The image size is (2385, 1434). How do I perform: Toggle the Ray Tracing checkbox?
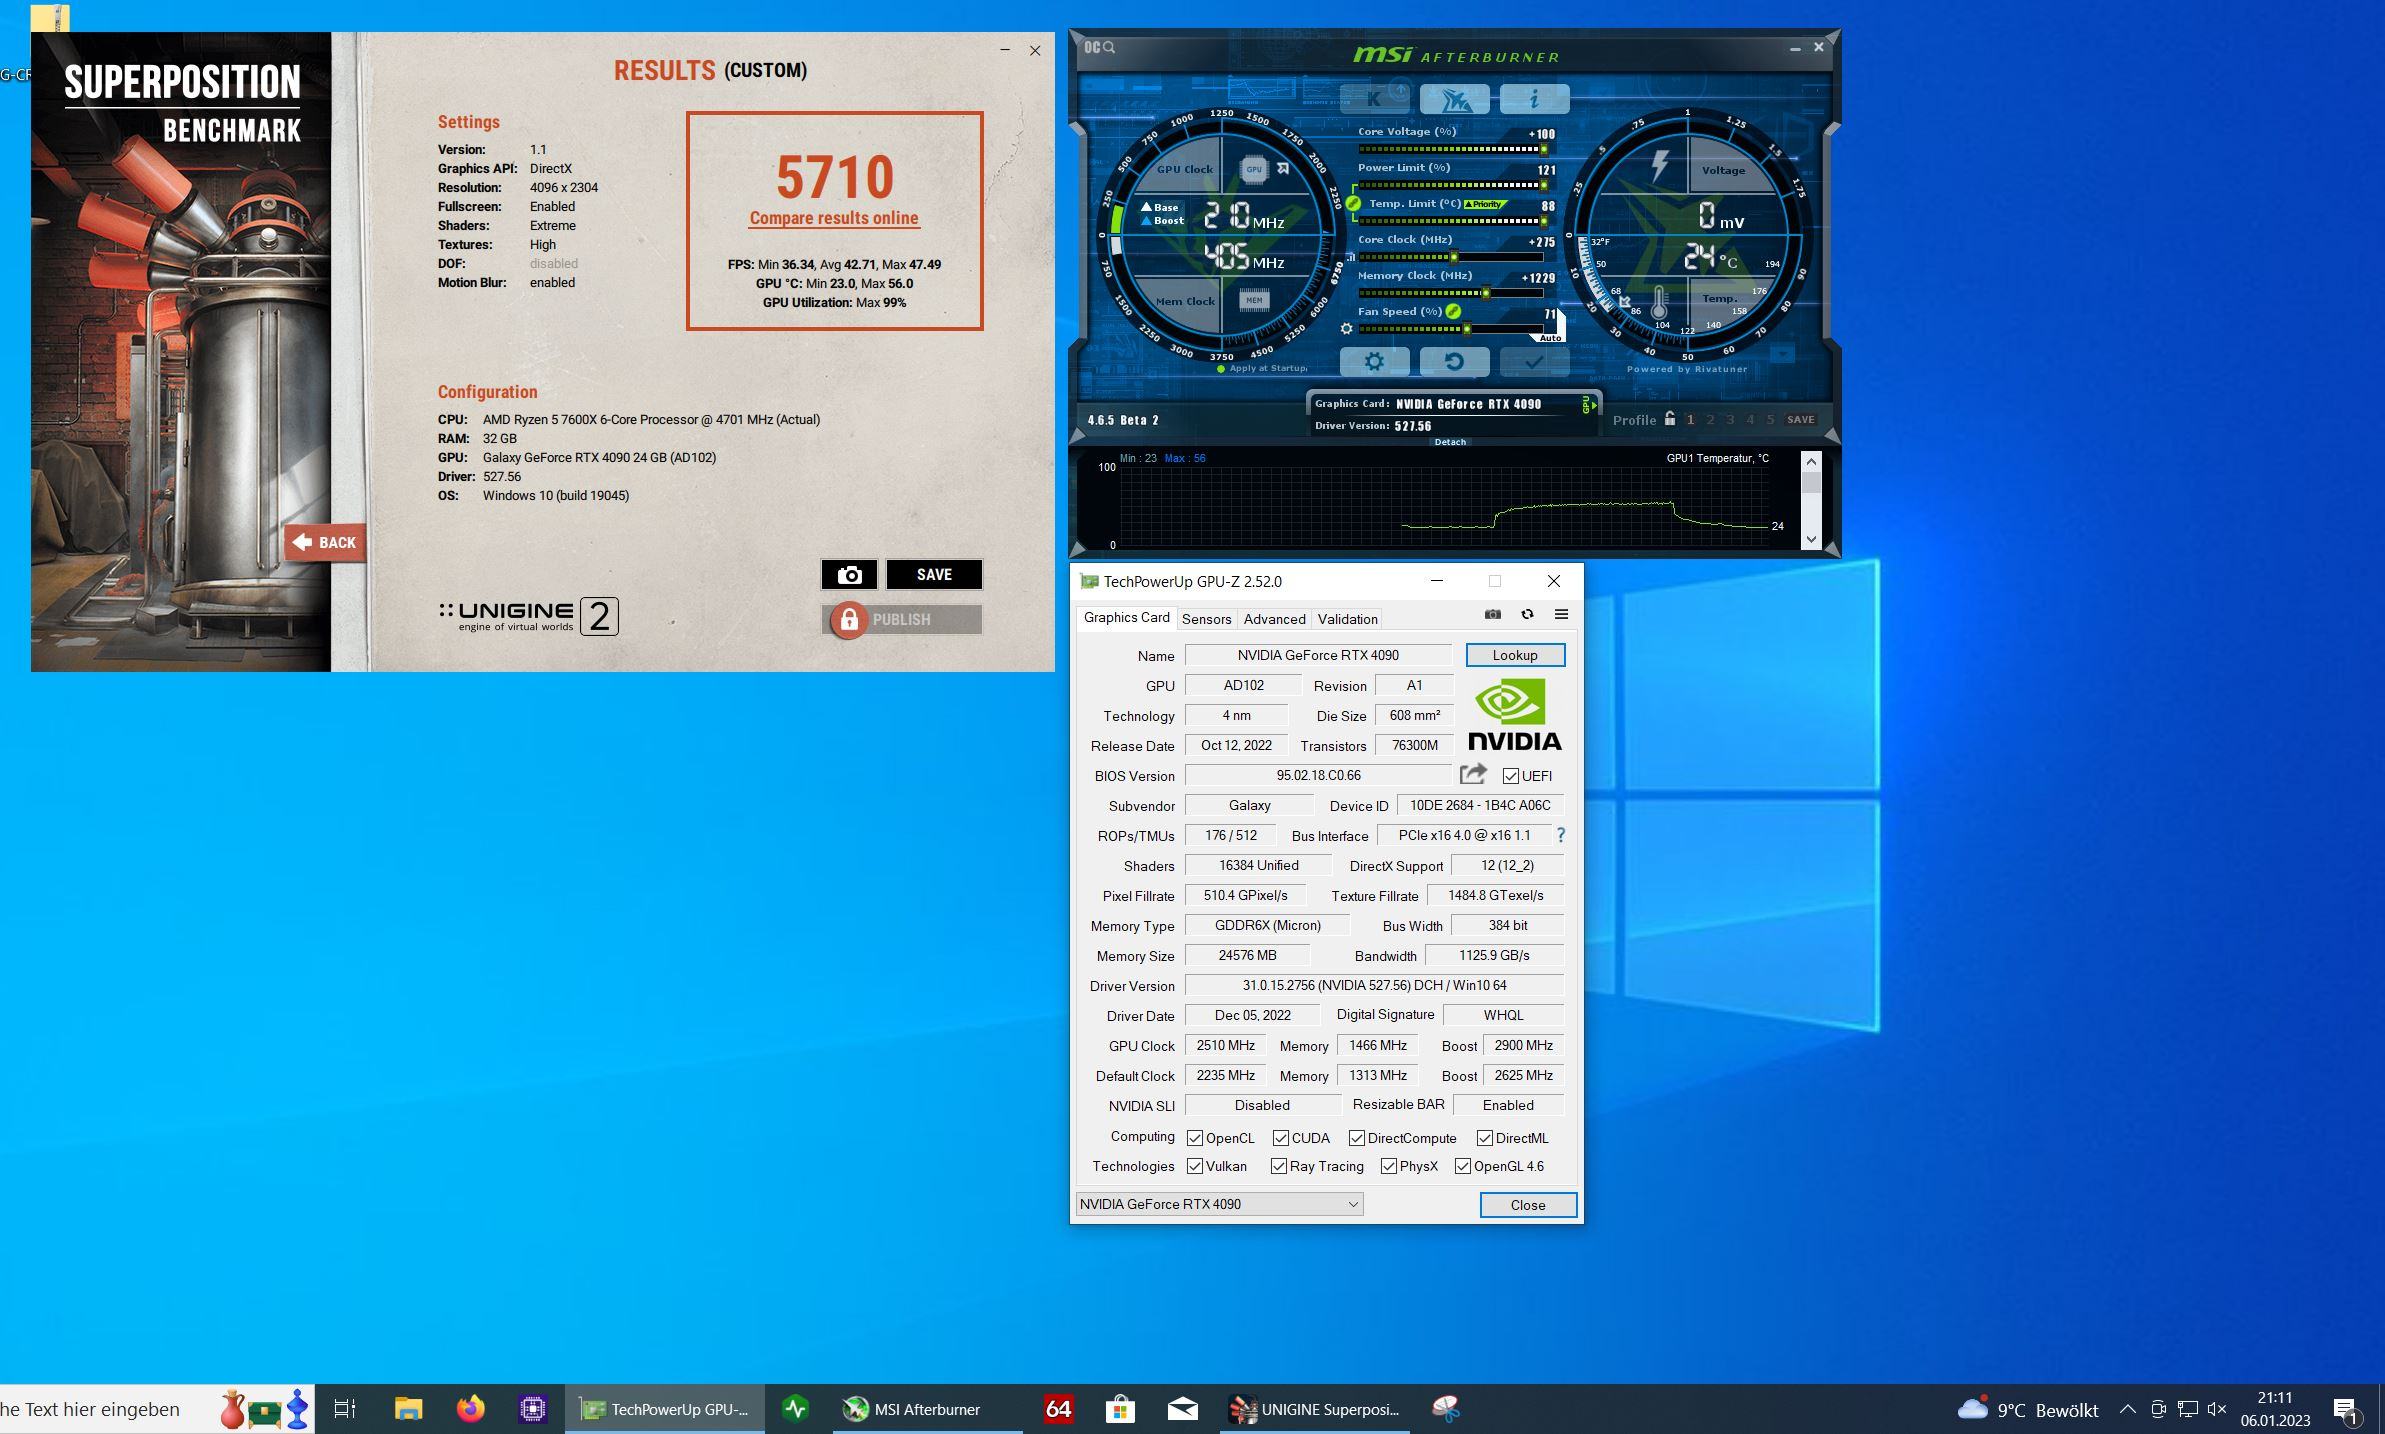pos(1279,1166)
